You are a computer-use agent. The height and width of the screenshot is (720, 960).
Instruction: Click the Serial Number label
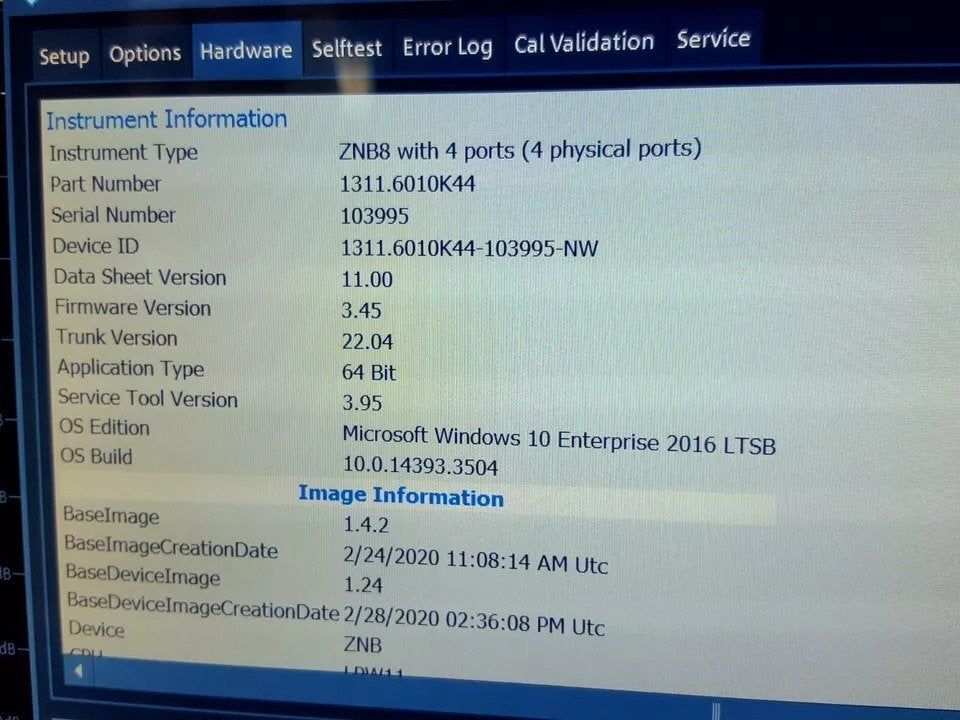click(113, 215)
